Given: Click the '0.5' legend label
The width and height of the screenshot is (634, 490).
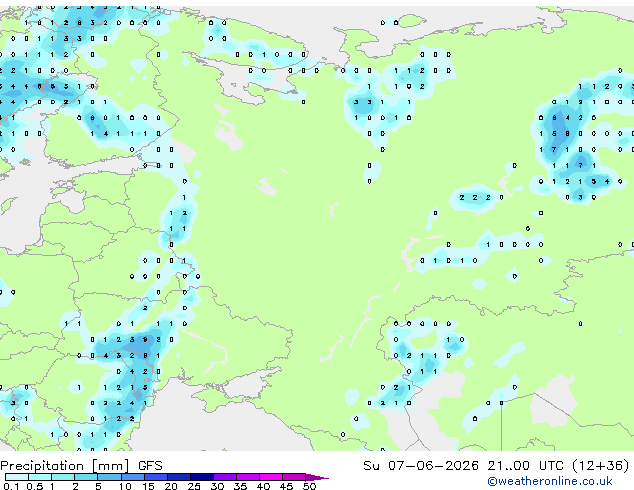Looking at the screenshot, I should tap(35, 486).
